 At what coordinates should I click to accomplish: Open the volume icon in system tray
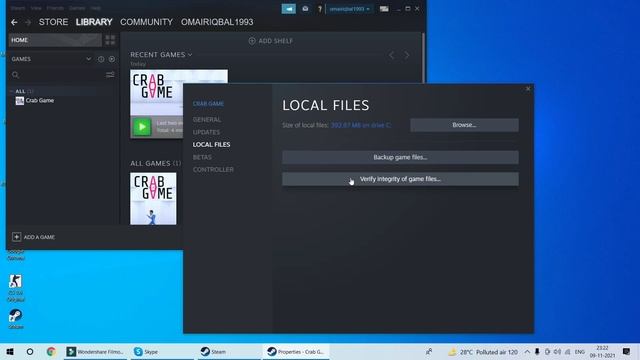(557, 352)
